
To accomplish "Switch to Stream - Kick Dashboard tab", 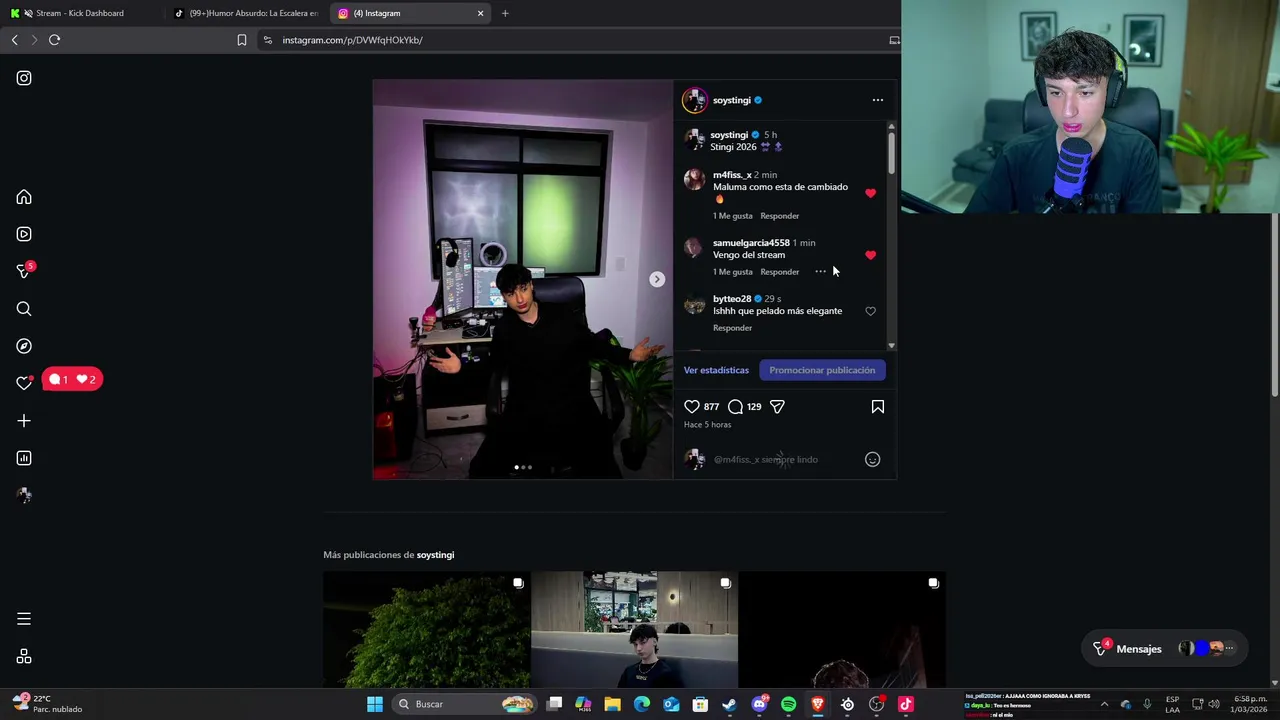I will [82, 13].
